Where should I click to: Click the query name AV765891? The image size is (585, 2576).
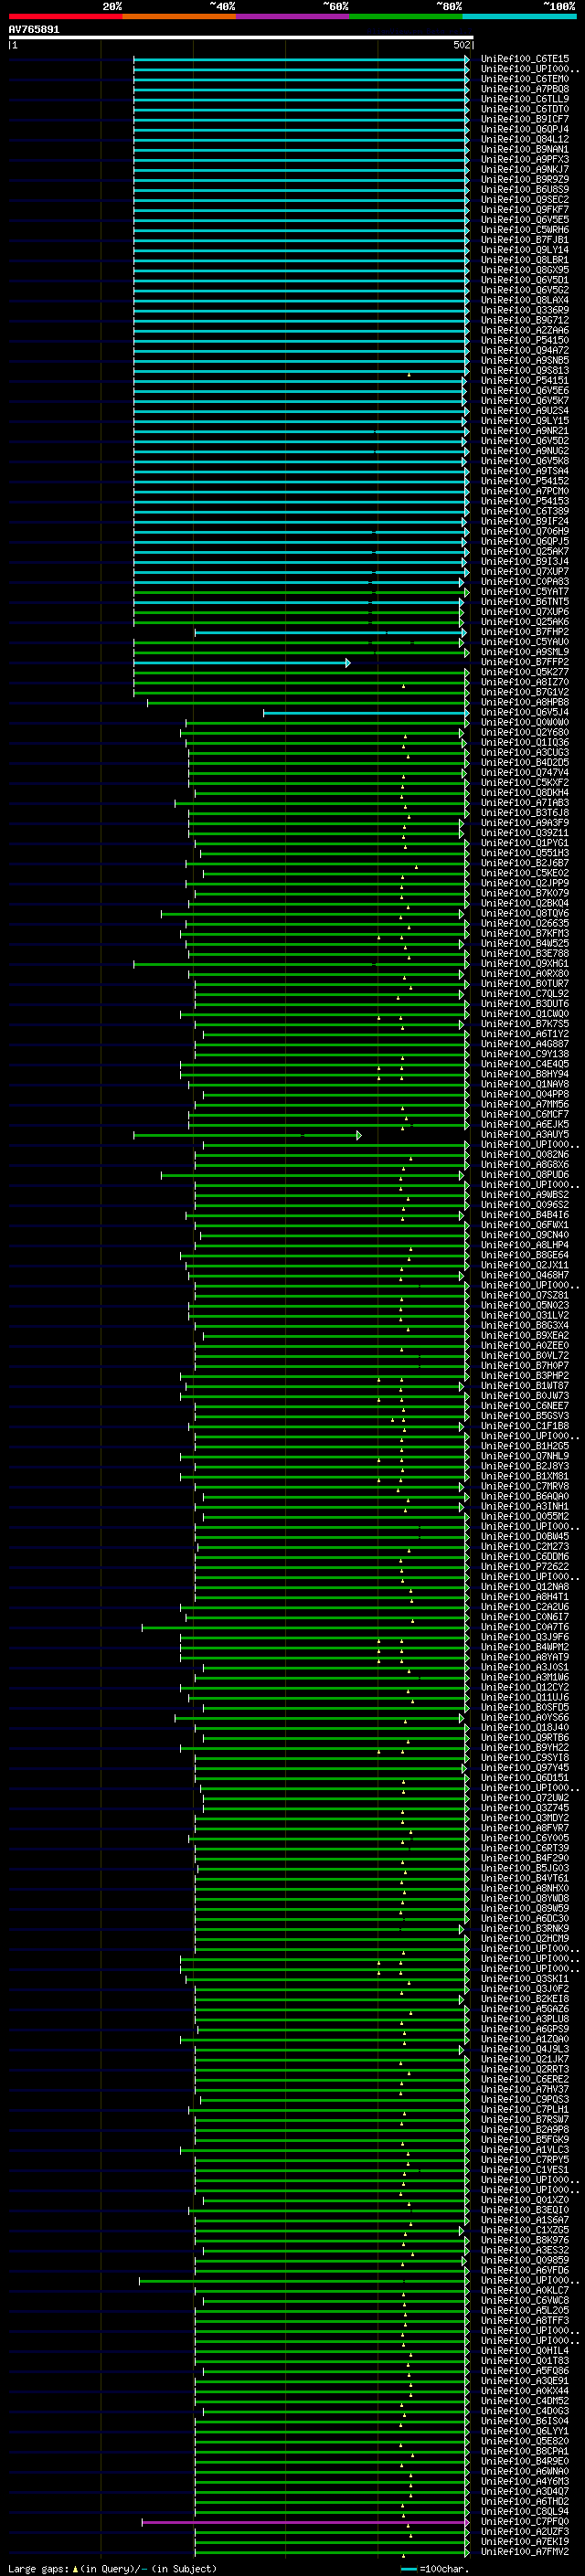click(34, 30)
